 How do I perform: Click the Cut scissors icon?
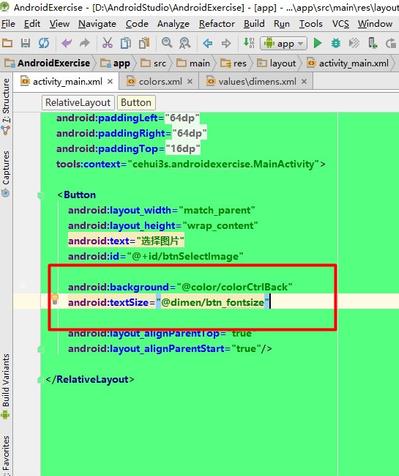[x=107, y=43]
